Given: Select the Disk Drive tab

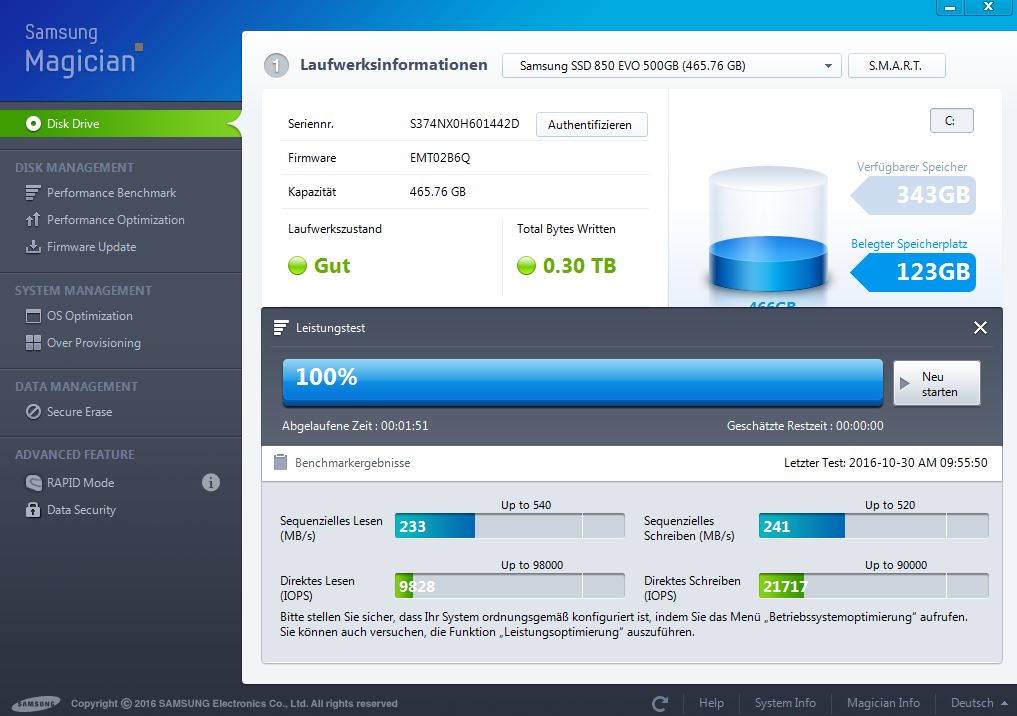Looking at the screenshot, I should tap(121, 123).
